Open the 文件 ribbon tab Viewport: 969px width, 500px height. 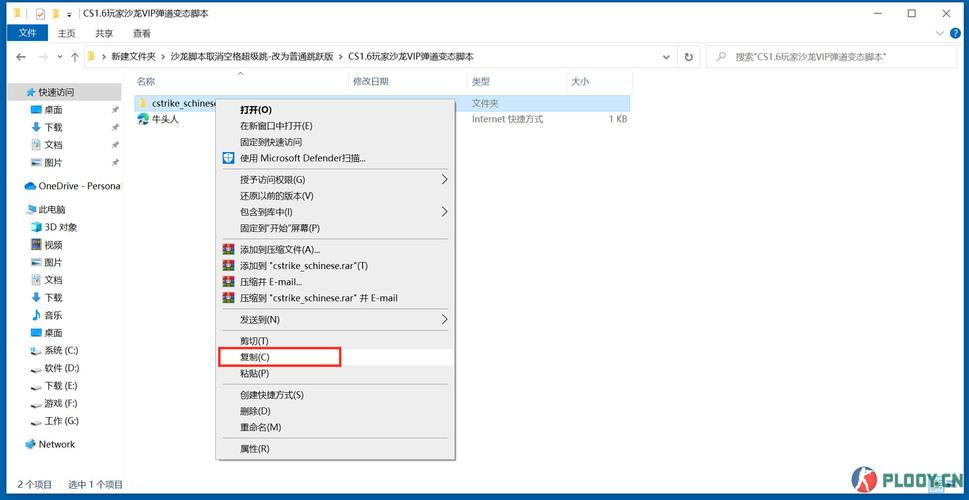(x=27, y=33)
